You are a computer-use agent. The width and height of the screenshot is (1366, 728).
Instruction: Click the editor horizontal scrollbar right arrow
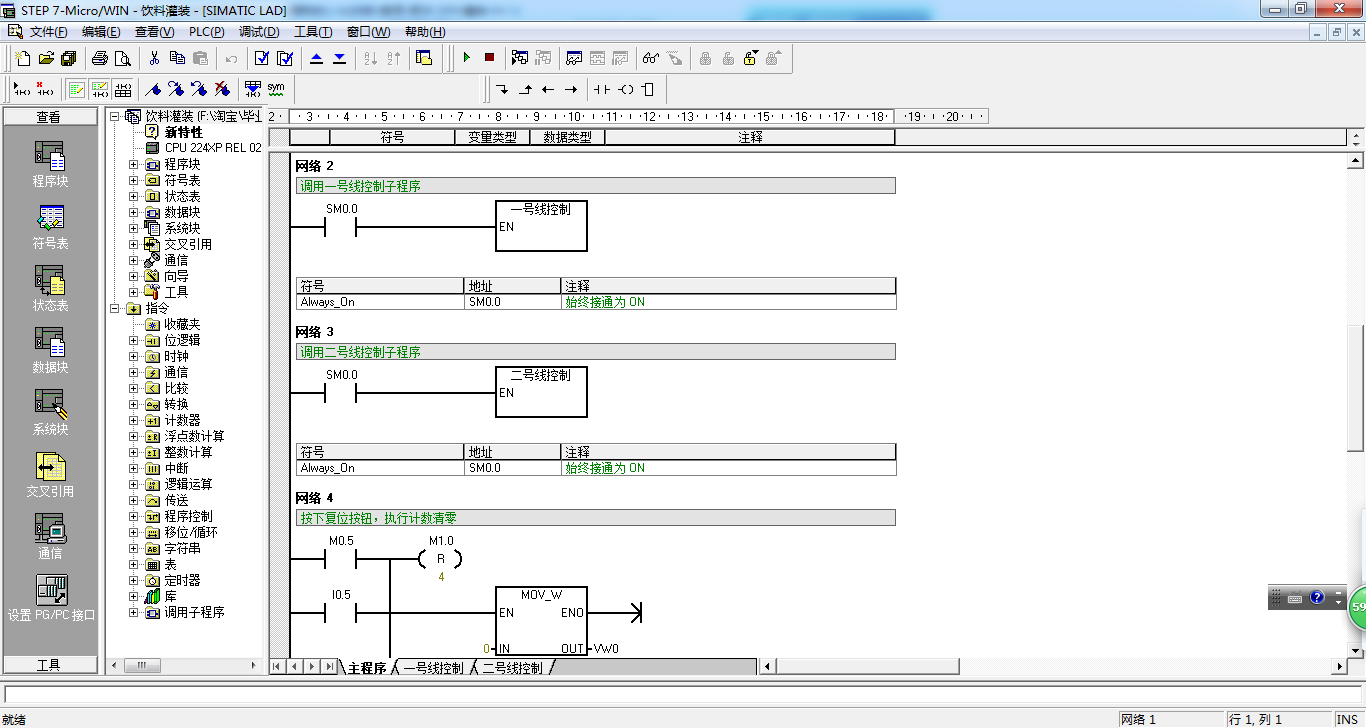tap(1340, 667)
